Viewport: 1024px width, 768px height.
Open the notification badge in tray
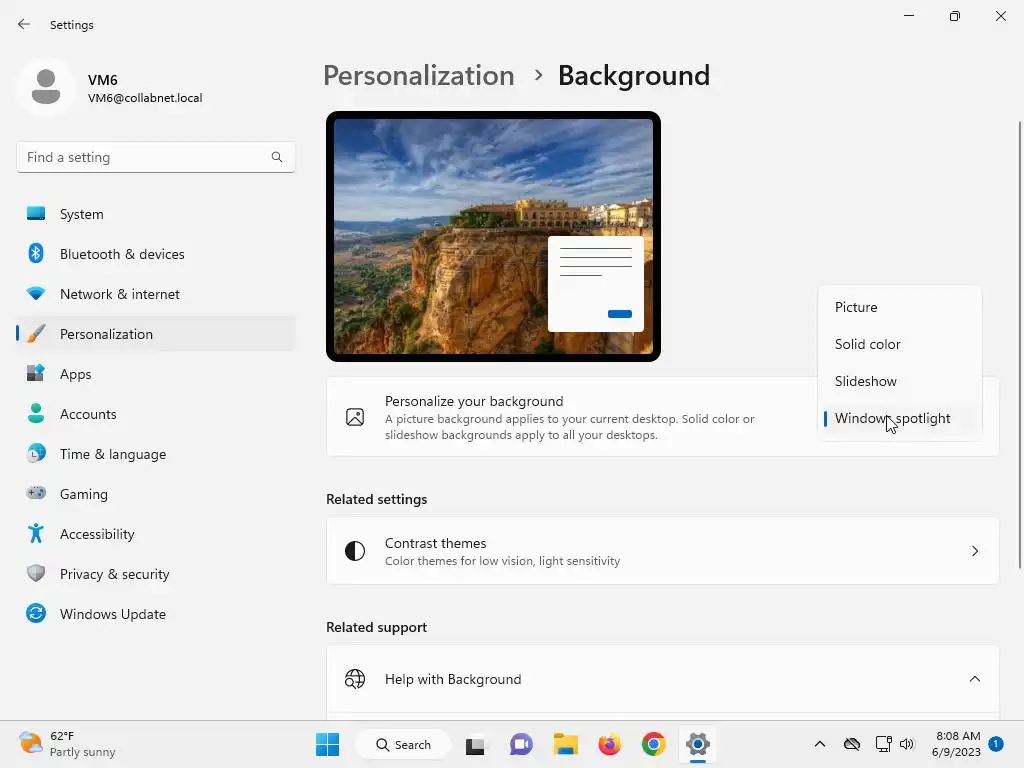[996, 744]
